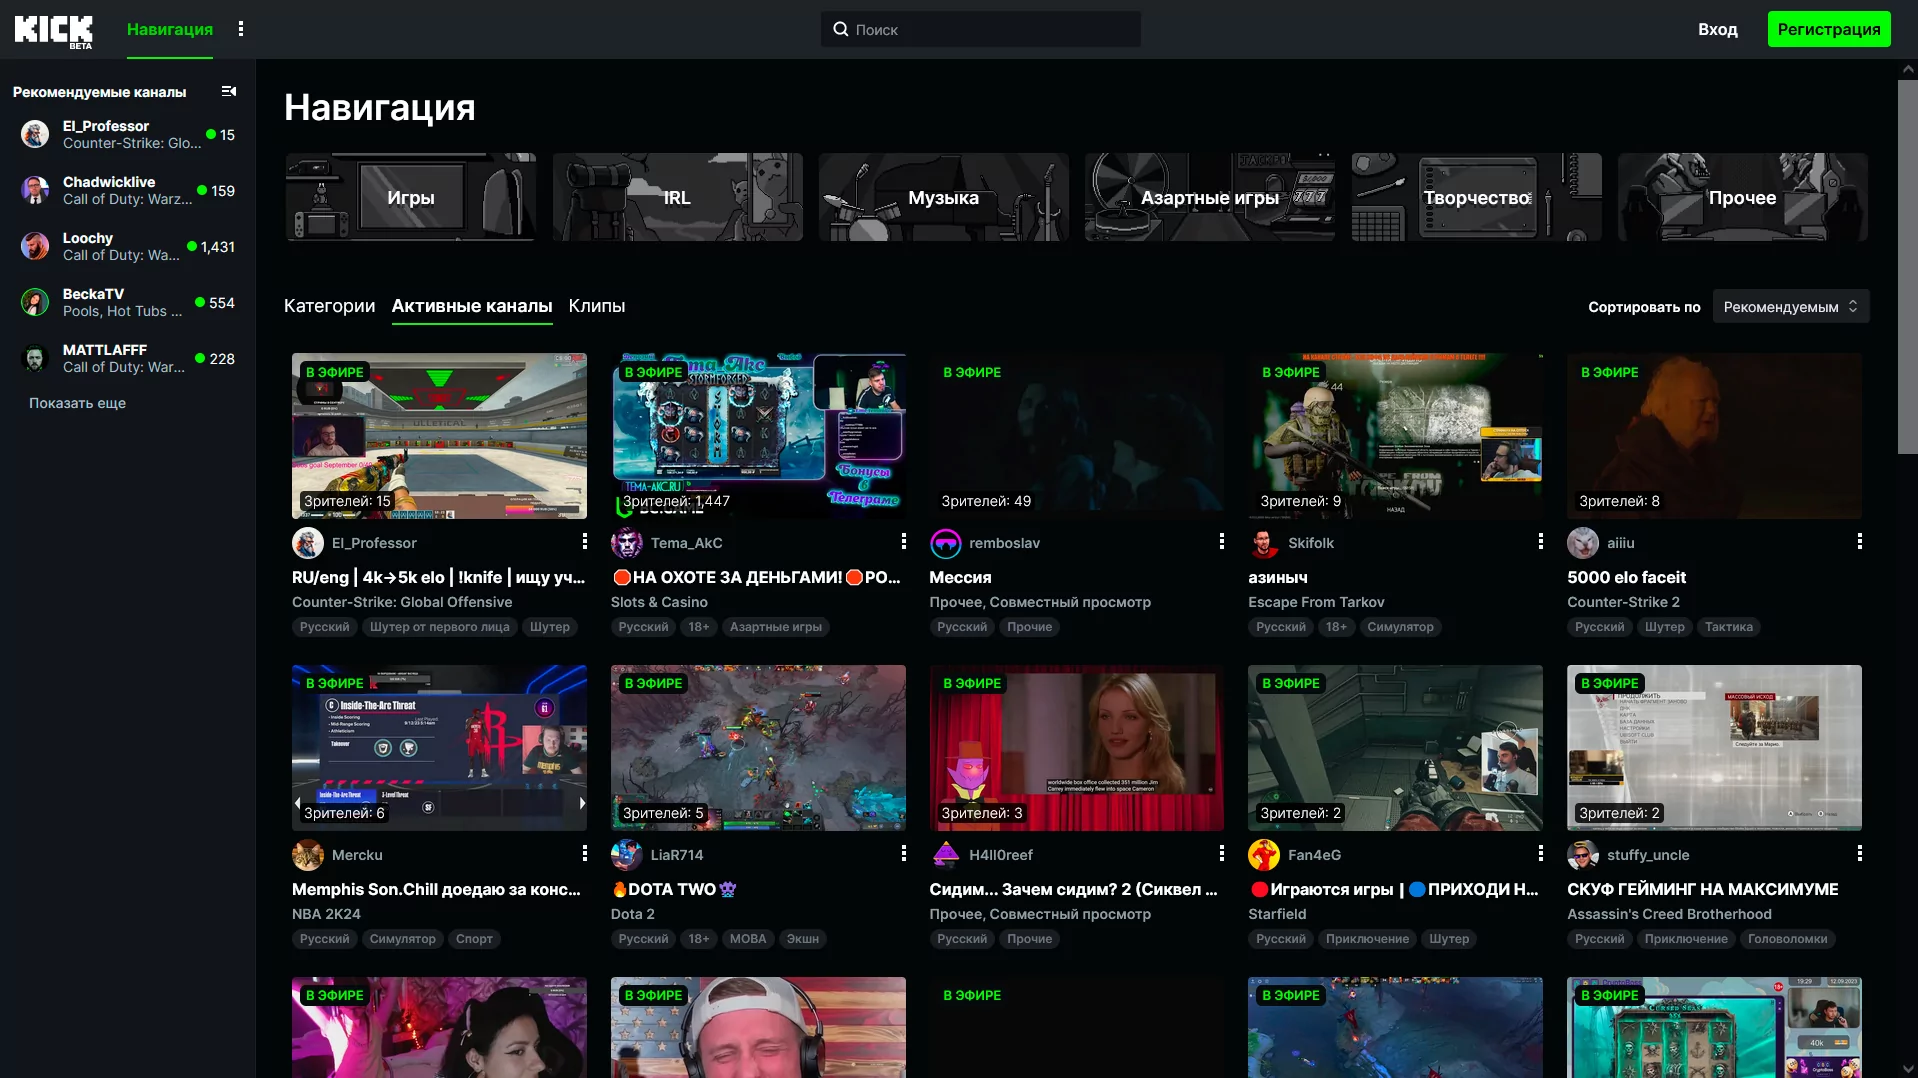The width and height of the screenshot is (1918, 1078).
Task: Open El_Professor stream thumbnail with 15 viewers
Action: pos(439,436)
